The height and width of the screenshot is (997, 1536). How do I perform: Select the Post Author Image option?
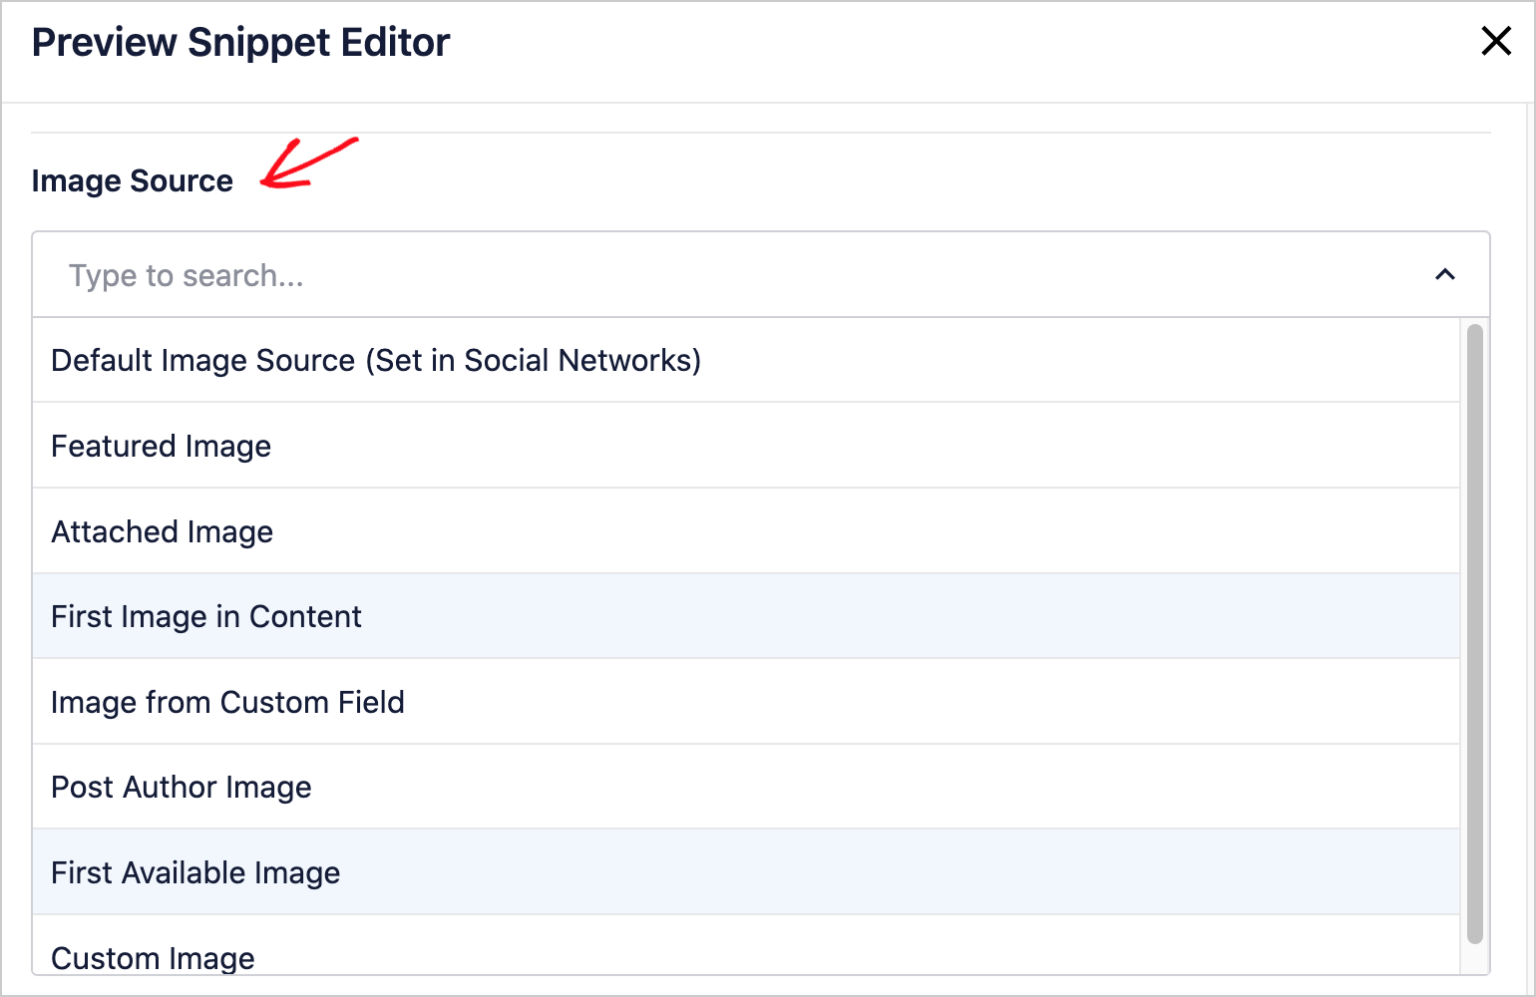181,787
